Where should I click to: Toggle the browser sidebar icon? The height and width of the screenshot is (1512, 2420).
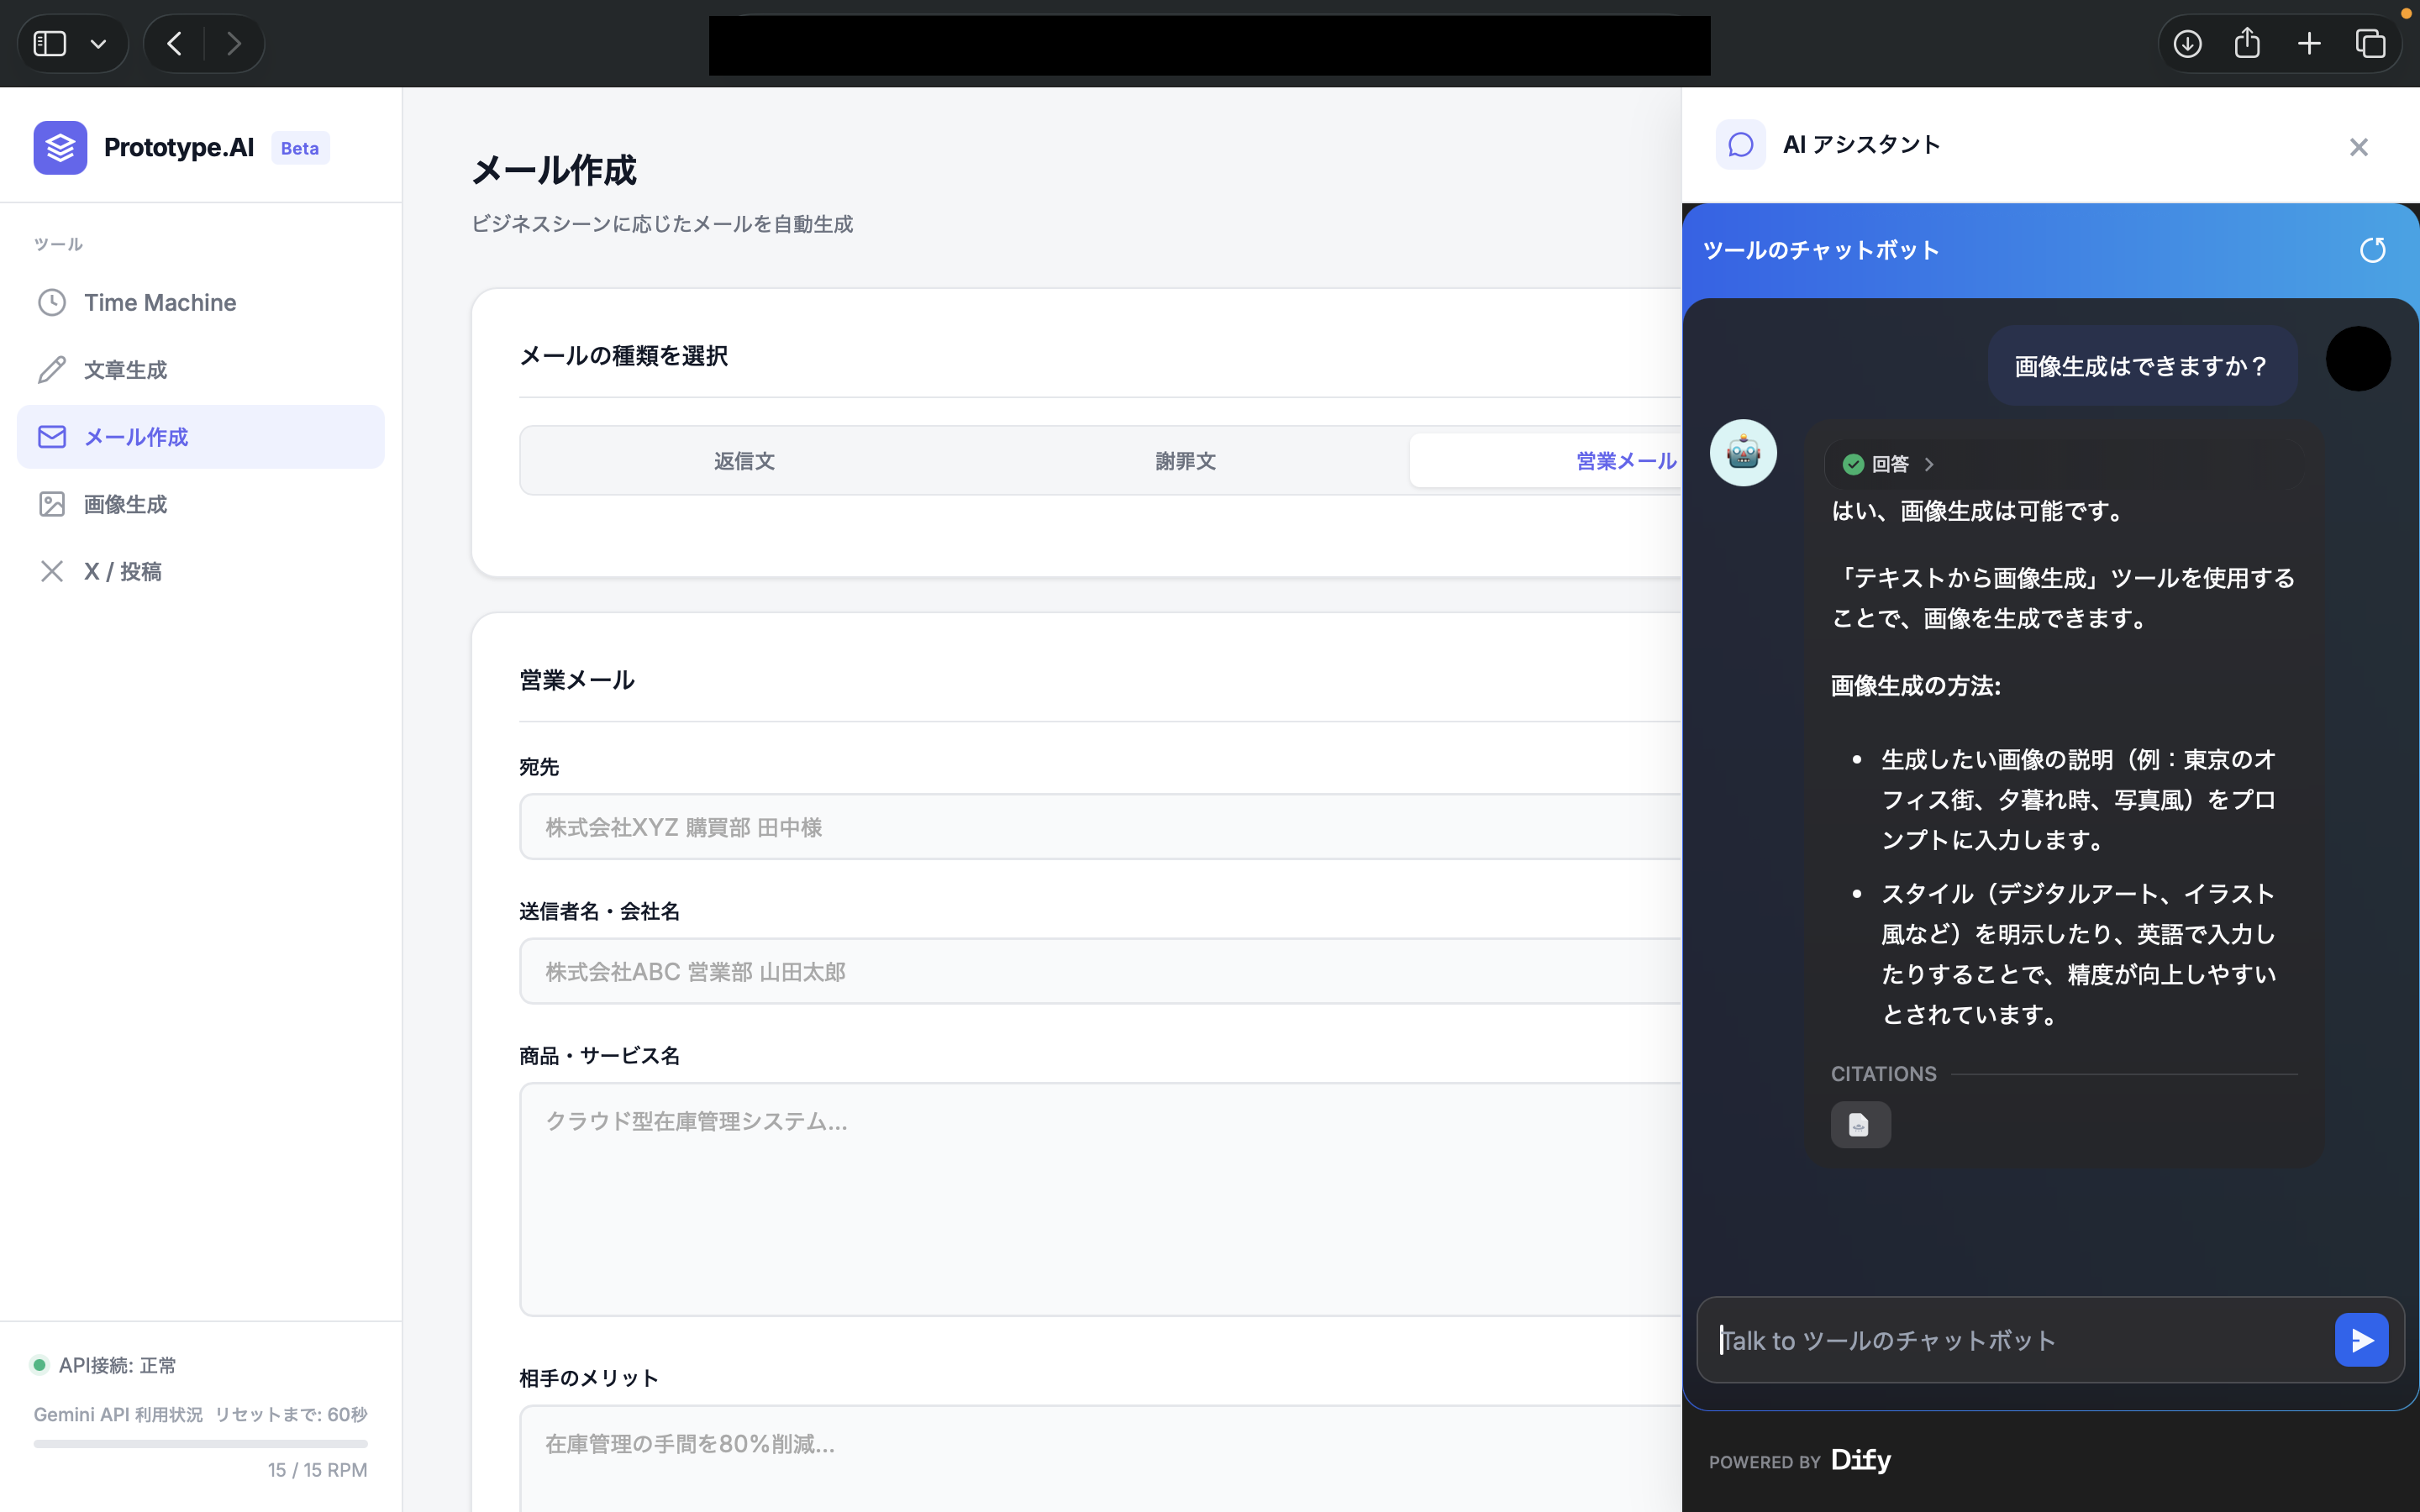pyautogui.click(x=50, y=43)
